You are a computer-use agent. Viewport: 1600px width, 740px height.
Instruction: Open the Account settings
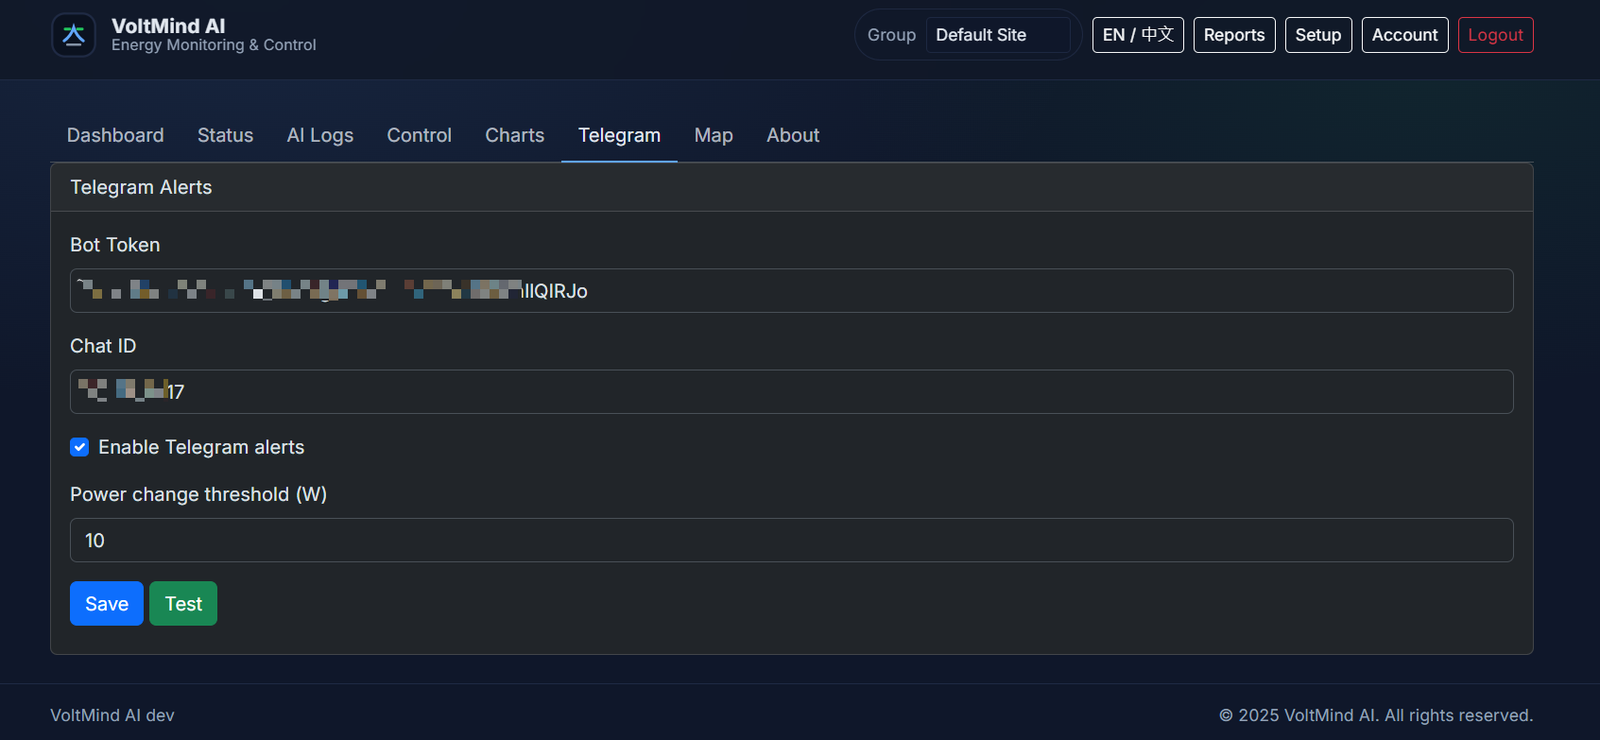(1404, 35)
